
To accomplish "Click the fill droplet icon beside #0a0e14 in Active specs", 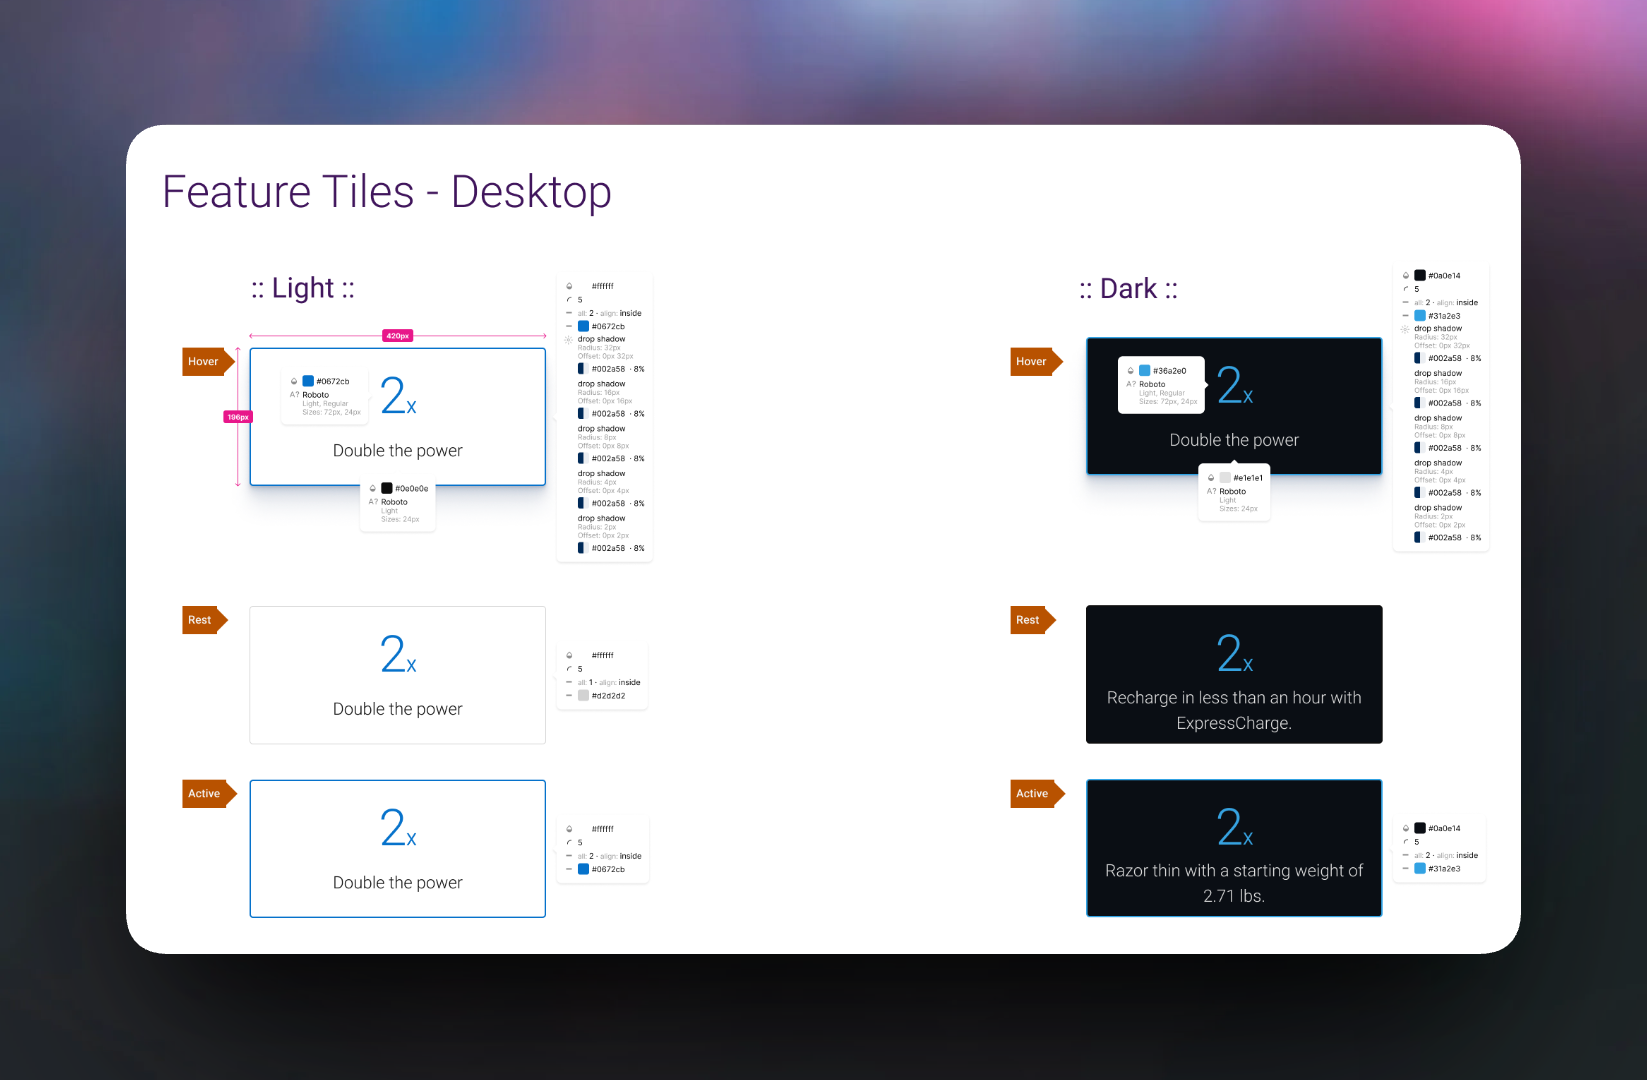I will click(1406, 828).
